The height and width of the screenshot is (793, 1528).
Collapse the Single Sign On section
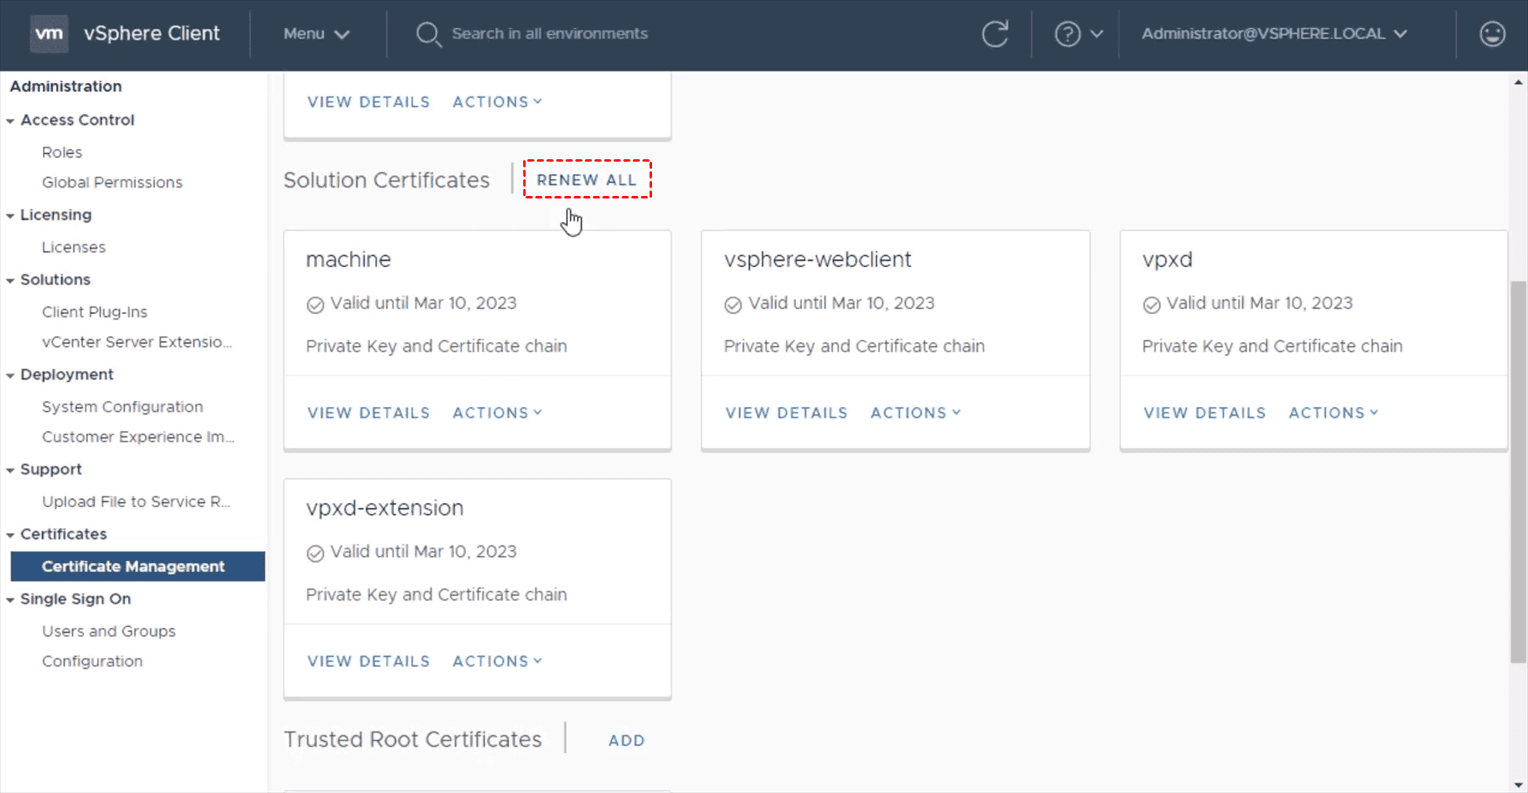click(x=11, y=600)
